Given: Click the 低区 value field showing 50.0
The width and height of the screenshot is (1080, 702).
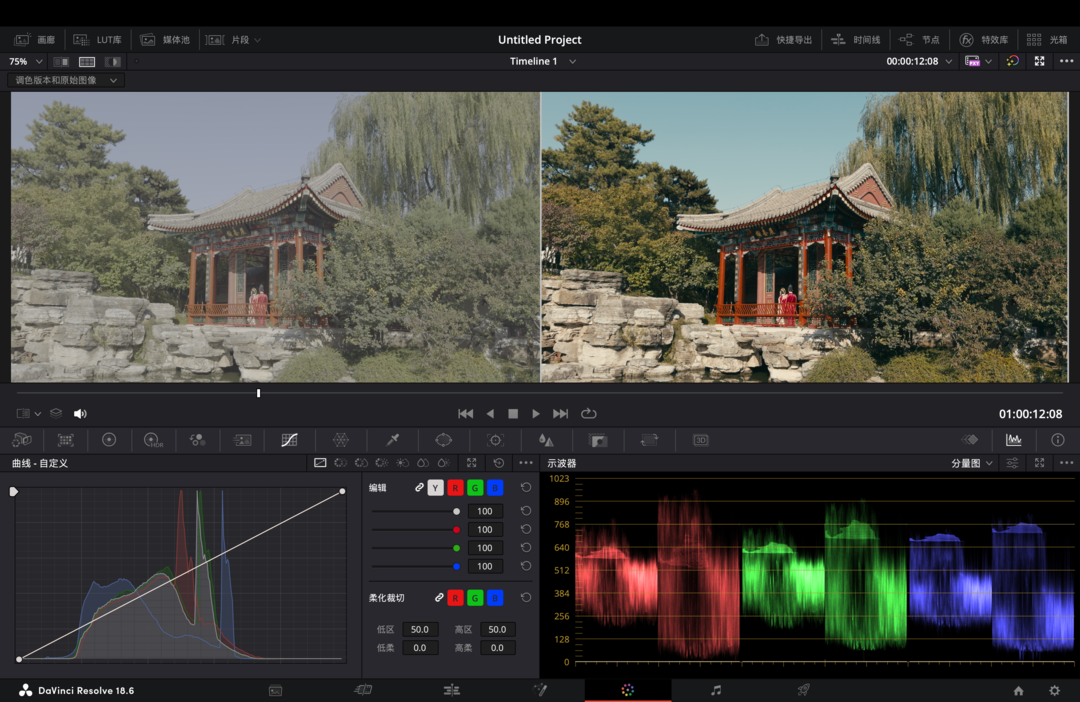Looking at the screenshot, I should point(419,630).
